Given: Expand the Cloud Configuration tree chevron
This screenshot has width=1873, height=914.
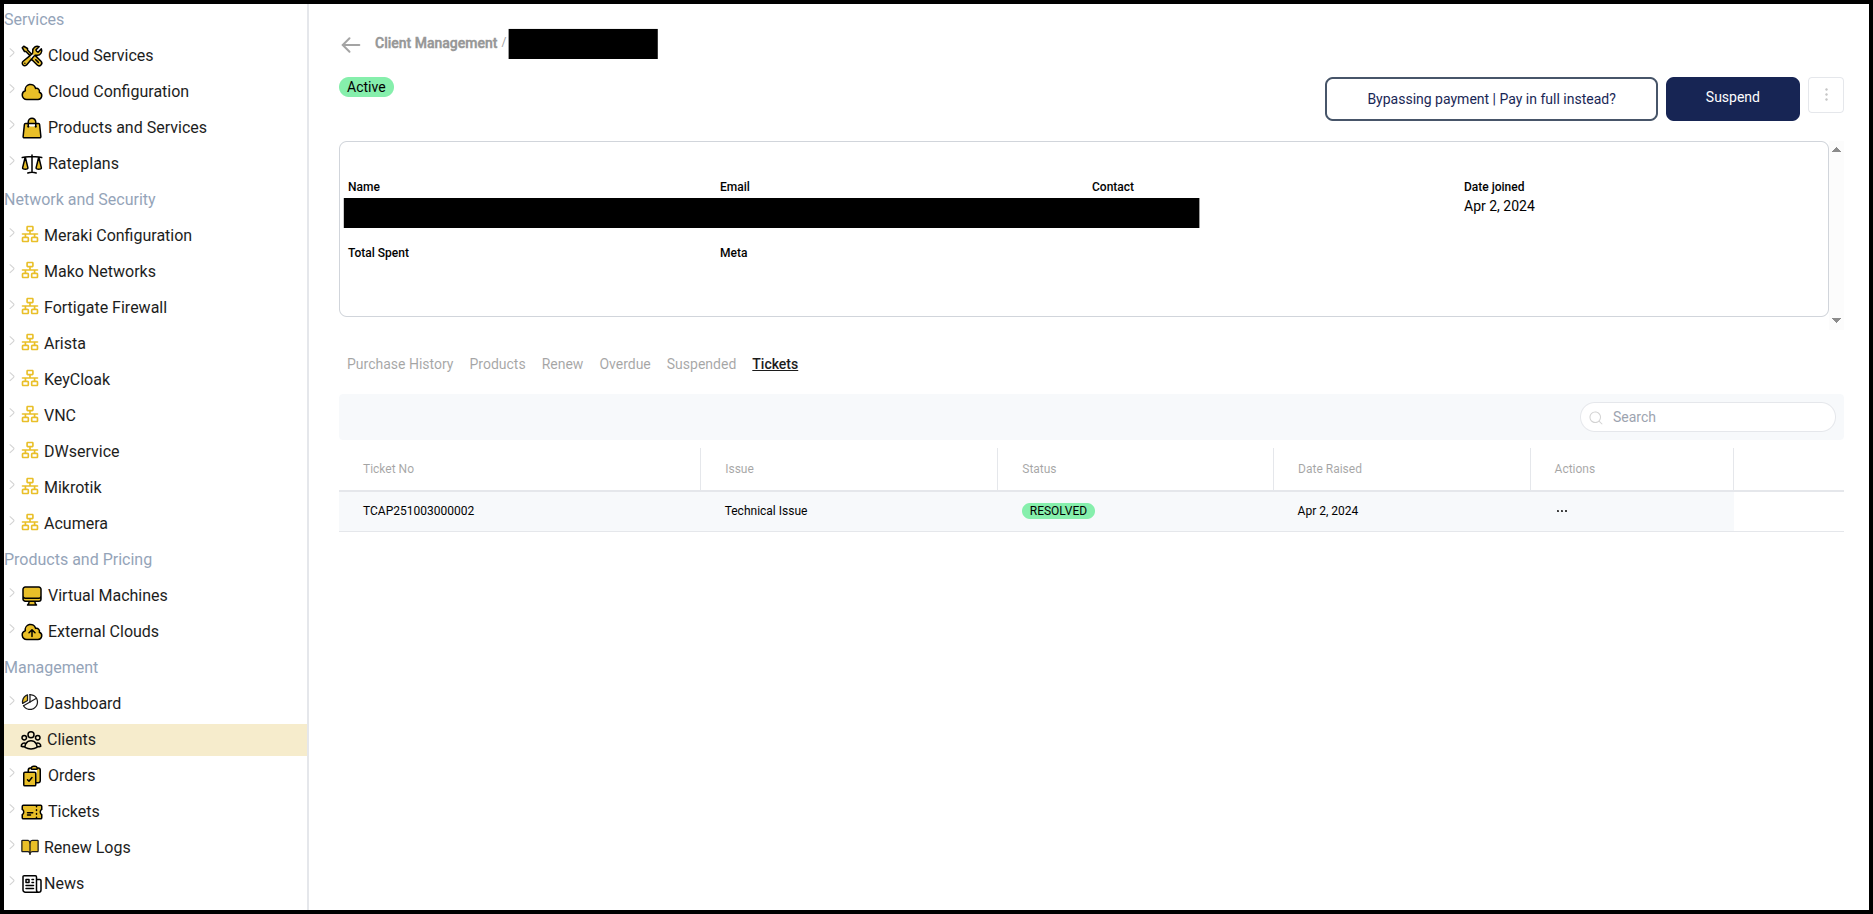Looking at the screenshot, I should click(x=12, y=89).
